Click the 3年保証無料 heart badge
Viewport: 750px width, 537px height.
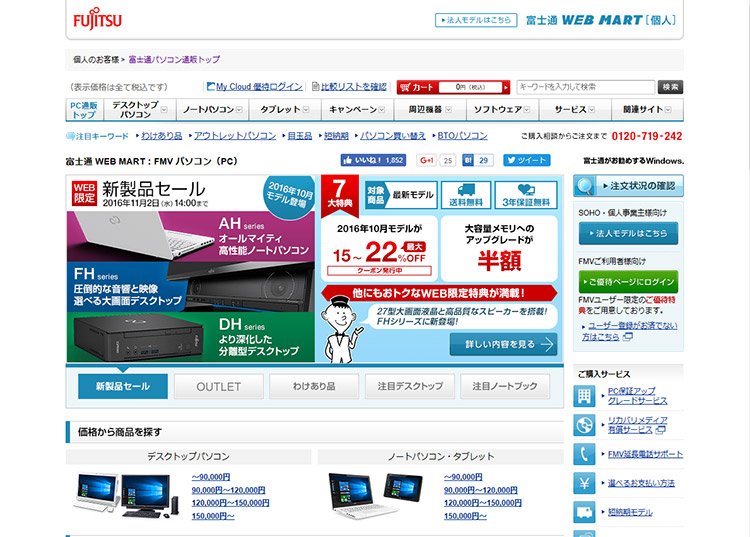coord(526,195)
